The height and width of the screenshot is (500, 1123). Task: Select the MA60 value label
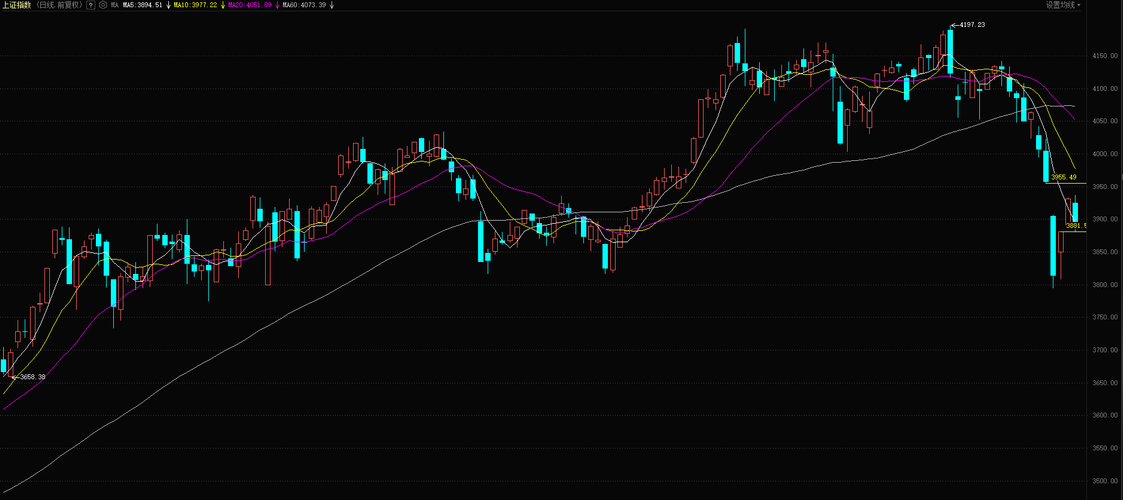tap(304, 5)
